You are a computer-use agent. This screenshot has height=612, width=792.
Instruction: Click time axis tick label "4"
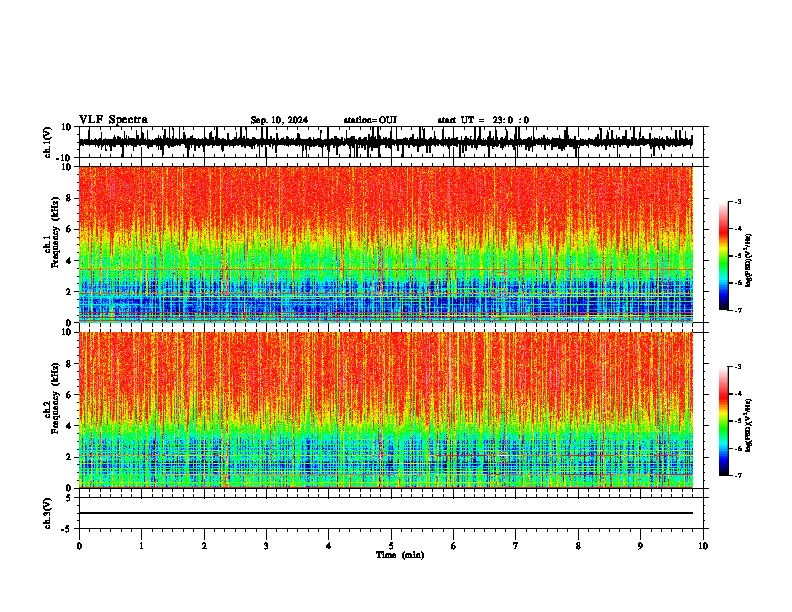coord(329,546)
